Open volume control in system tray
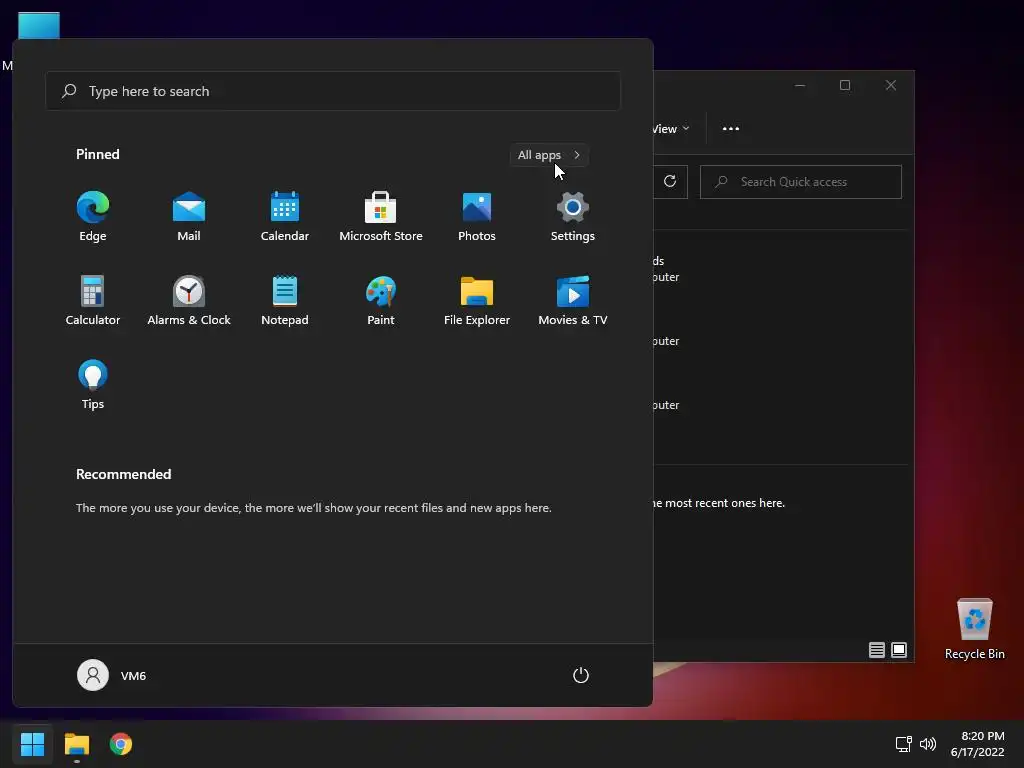 coord(927,744)
